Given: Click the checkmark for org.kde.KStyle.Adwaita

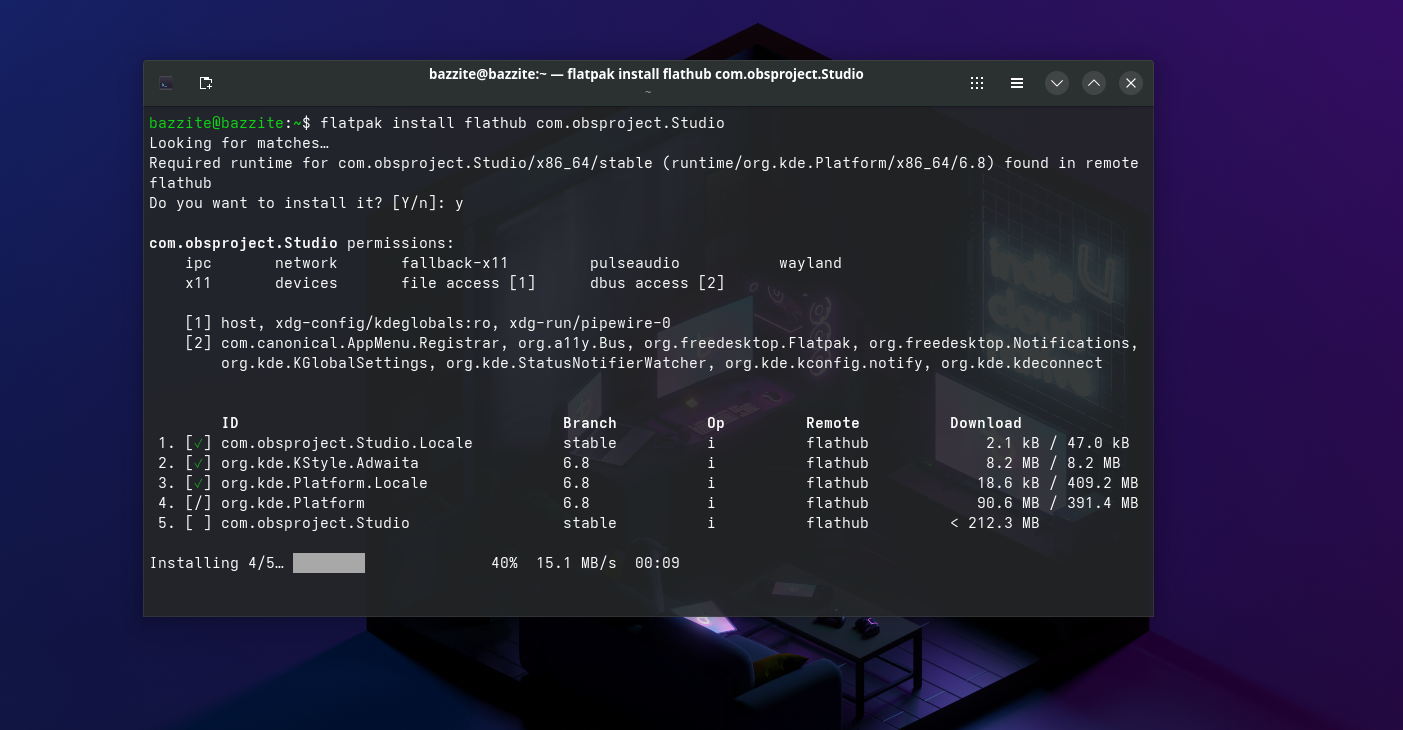Looking at the screenshot, I should (x=199, y=463).
